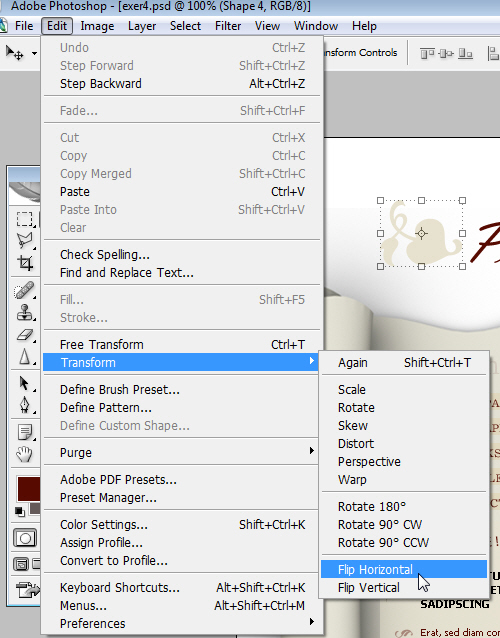Open the Layer menu
500x638 pixels.
142,26
